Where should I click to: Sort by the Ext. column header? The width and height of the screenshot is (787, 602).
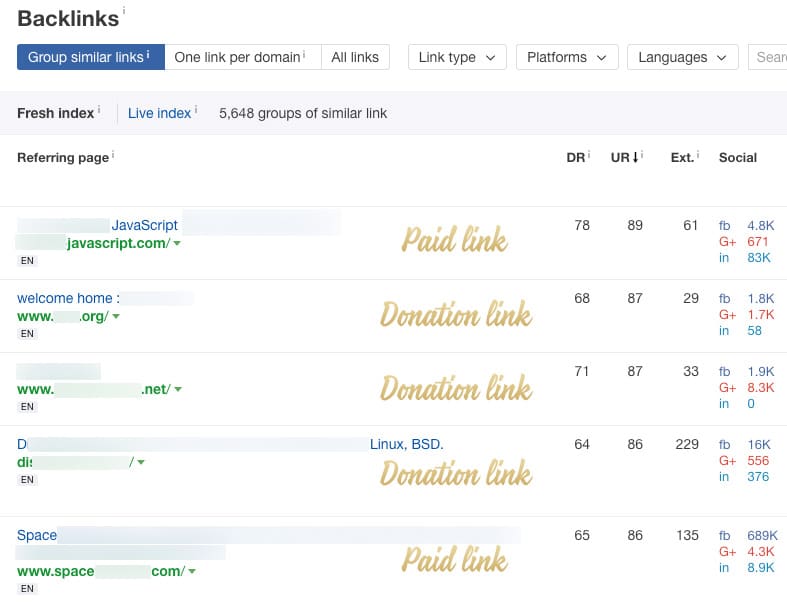(x=682, y=158)
